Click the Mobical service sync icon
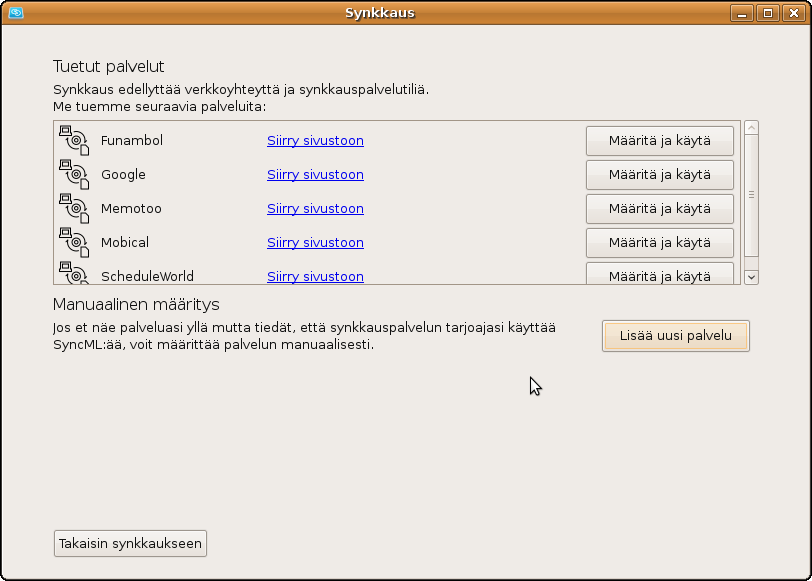Screen dimensions: 812x581 74,243
